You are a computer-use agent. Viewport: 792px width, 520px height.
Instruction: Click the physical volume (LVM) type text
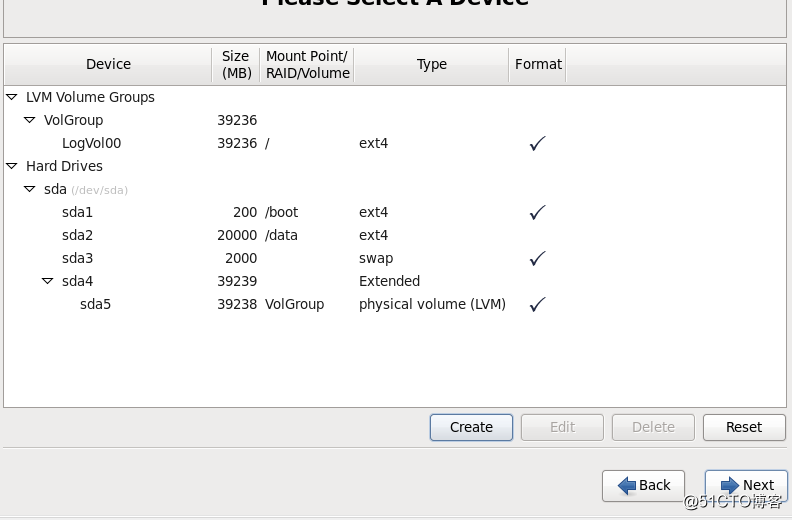[x=432, y=304]
